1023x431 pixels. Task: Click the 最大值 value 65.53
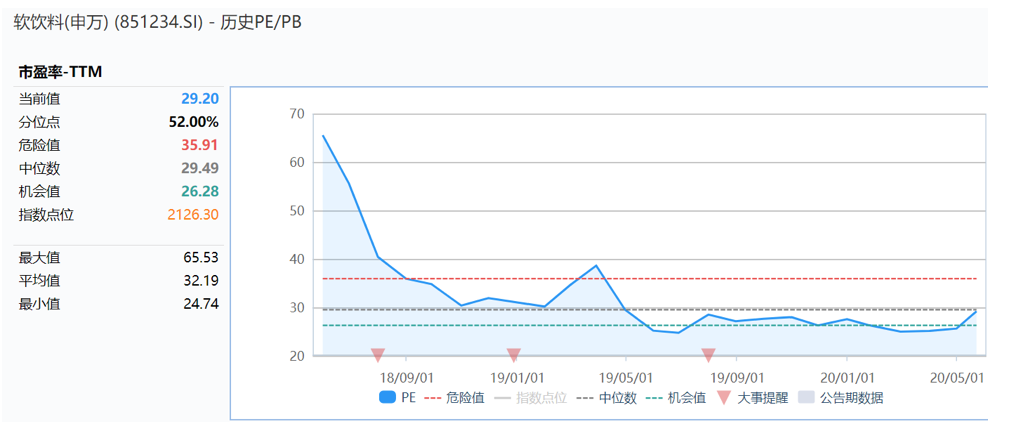[x=200, y=258]
